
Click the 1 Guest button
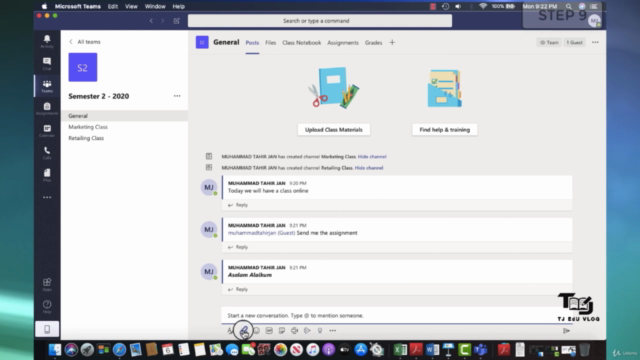pyautogui.click(x=574, y=42)
